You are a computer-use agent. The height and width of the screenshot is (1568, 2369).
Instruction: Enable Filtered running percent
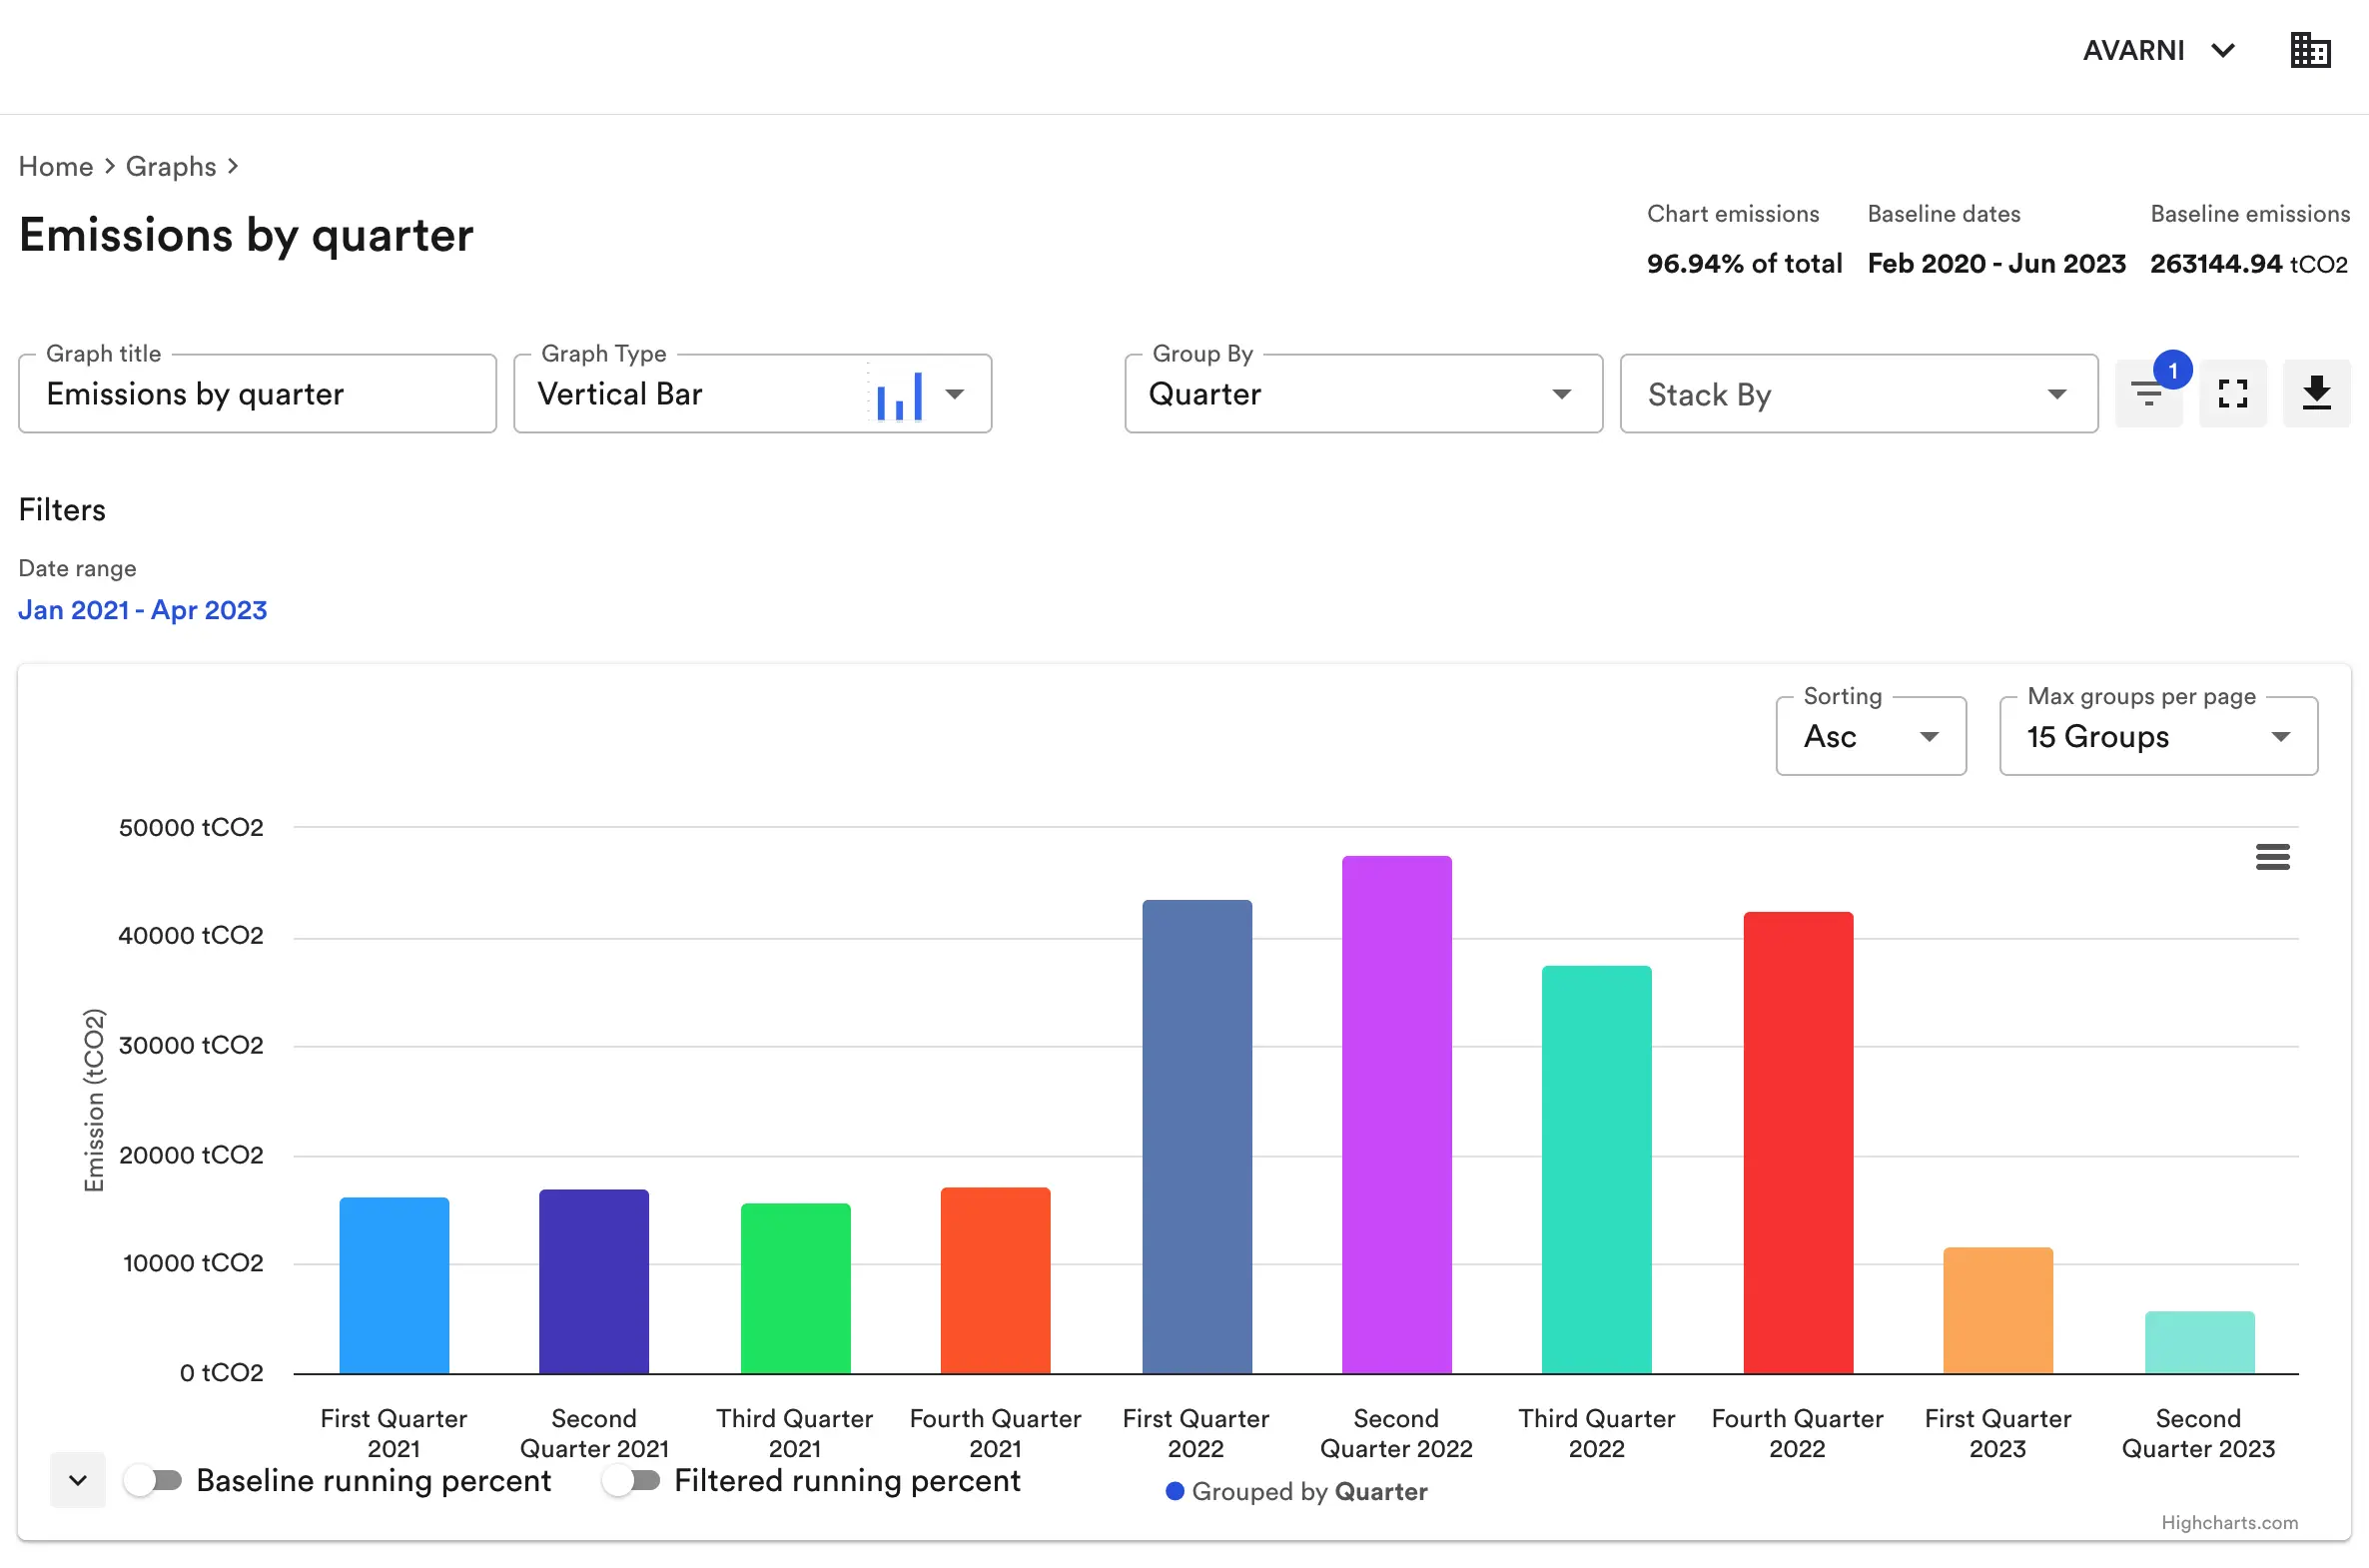click(632, 1481)
